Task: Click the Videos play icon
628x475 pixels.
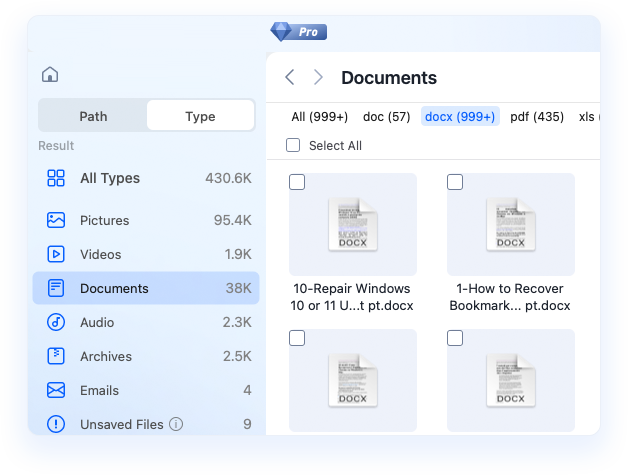Action: (x=56, y=254)
